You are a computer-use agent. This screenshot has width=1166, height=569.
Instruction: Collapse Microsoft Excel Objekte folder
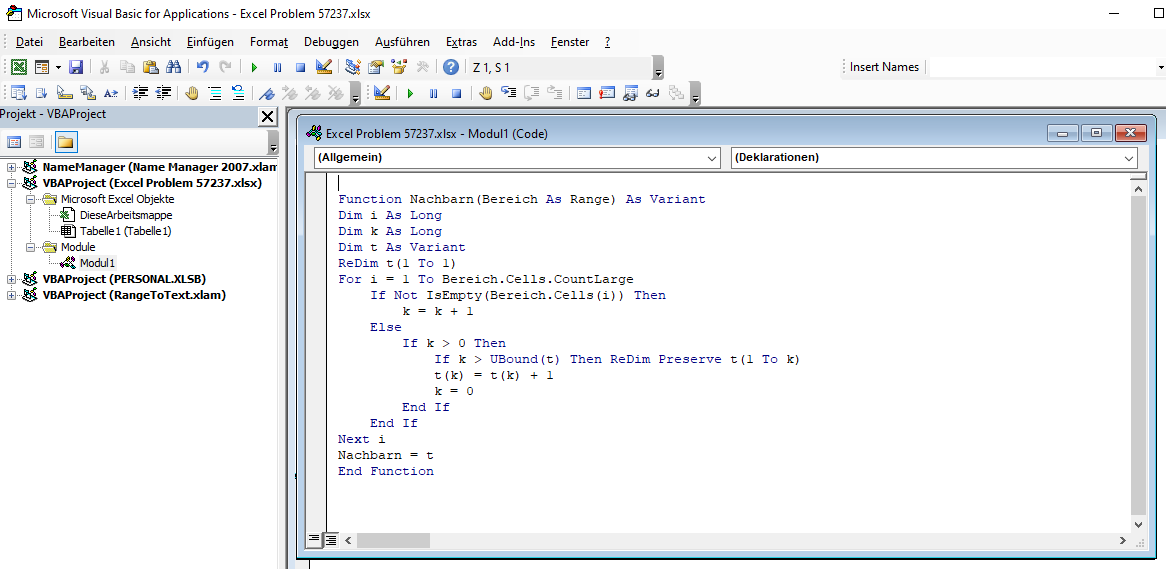[x=30, y=199]
